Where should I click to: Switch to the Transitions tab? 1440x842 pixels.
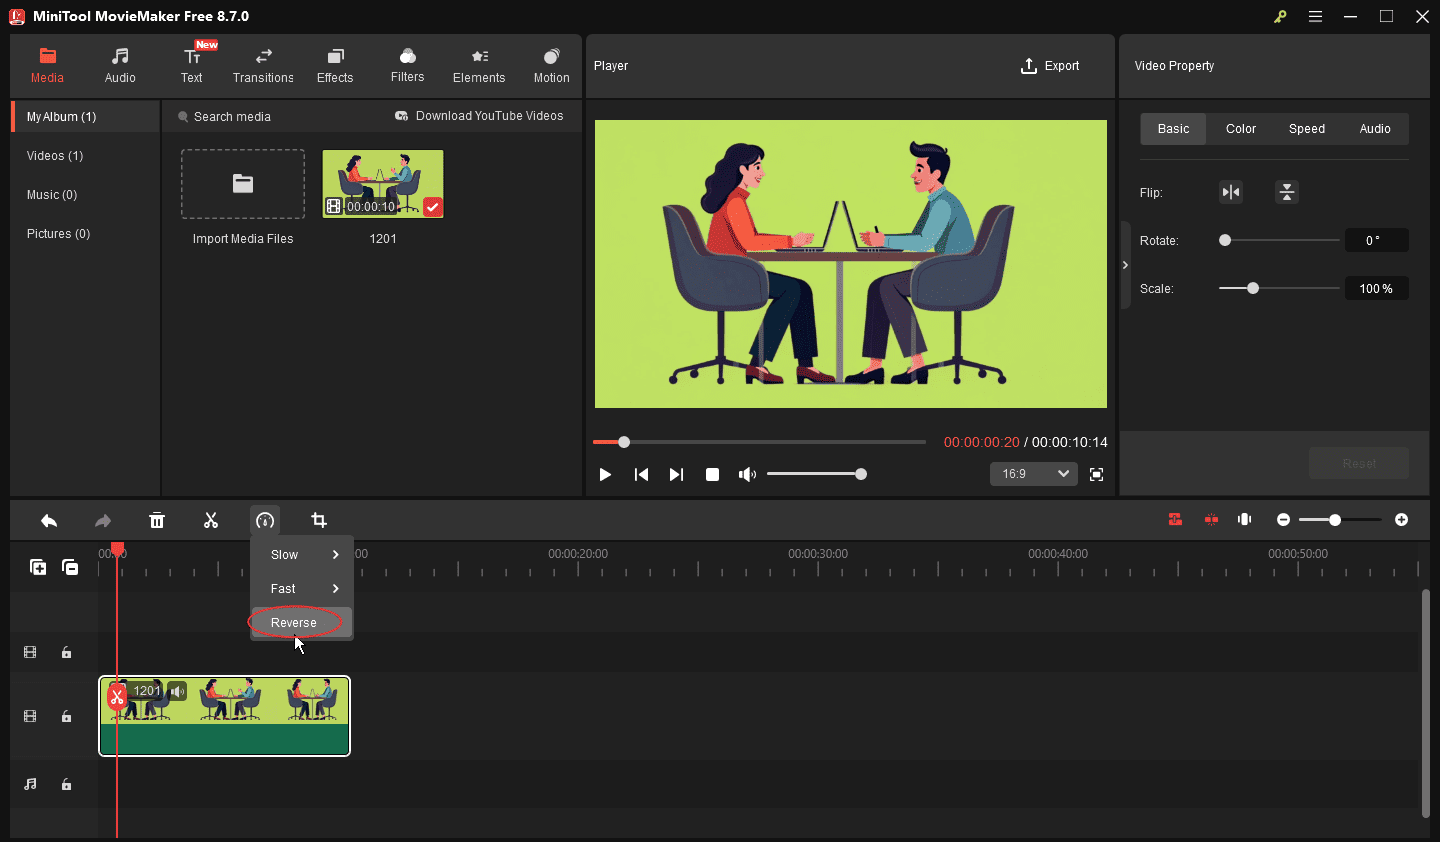pos(263,66)
